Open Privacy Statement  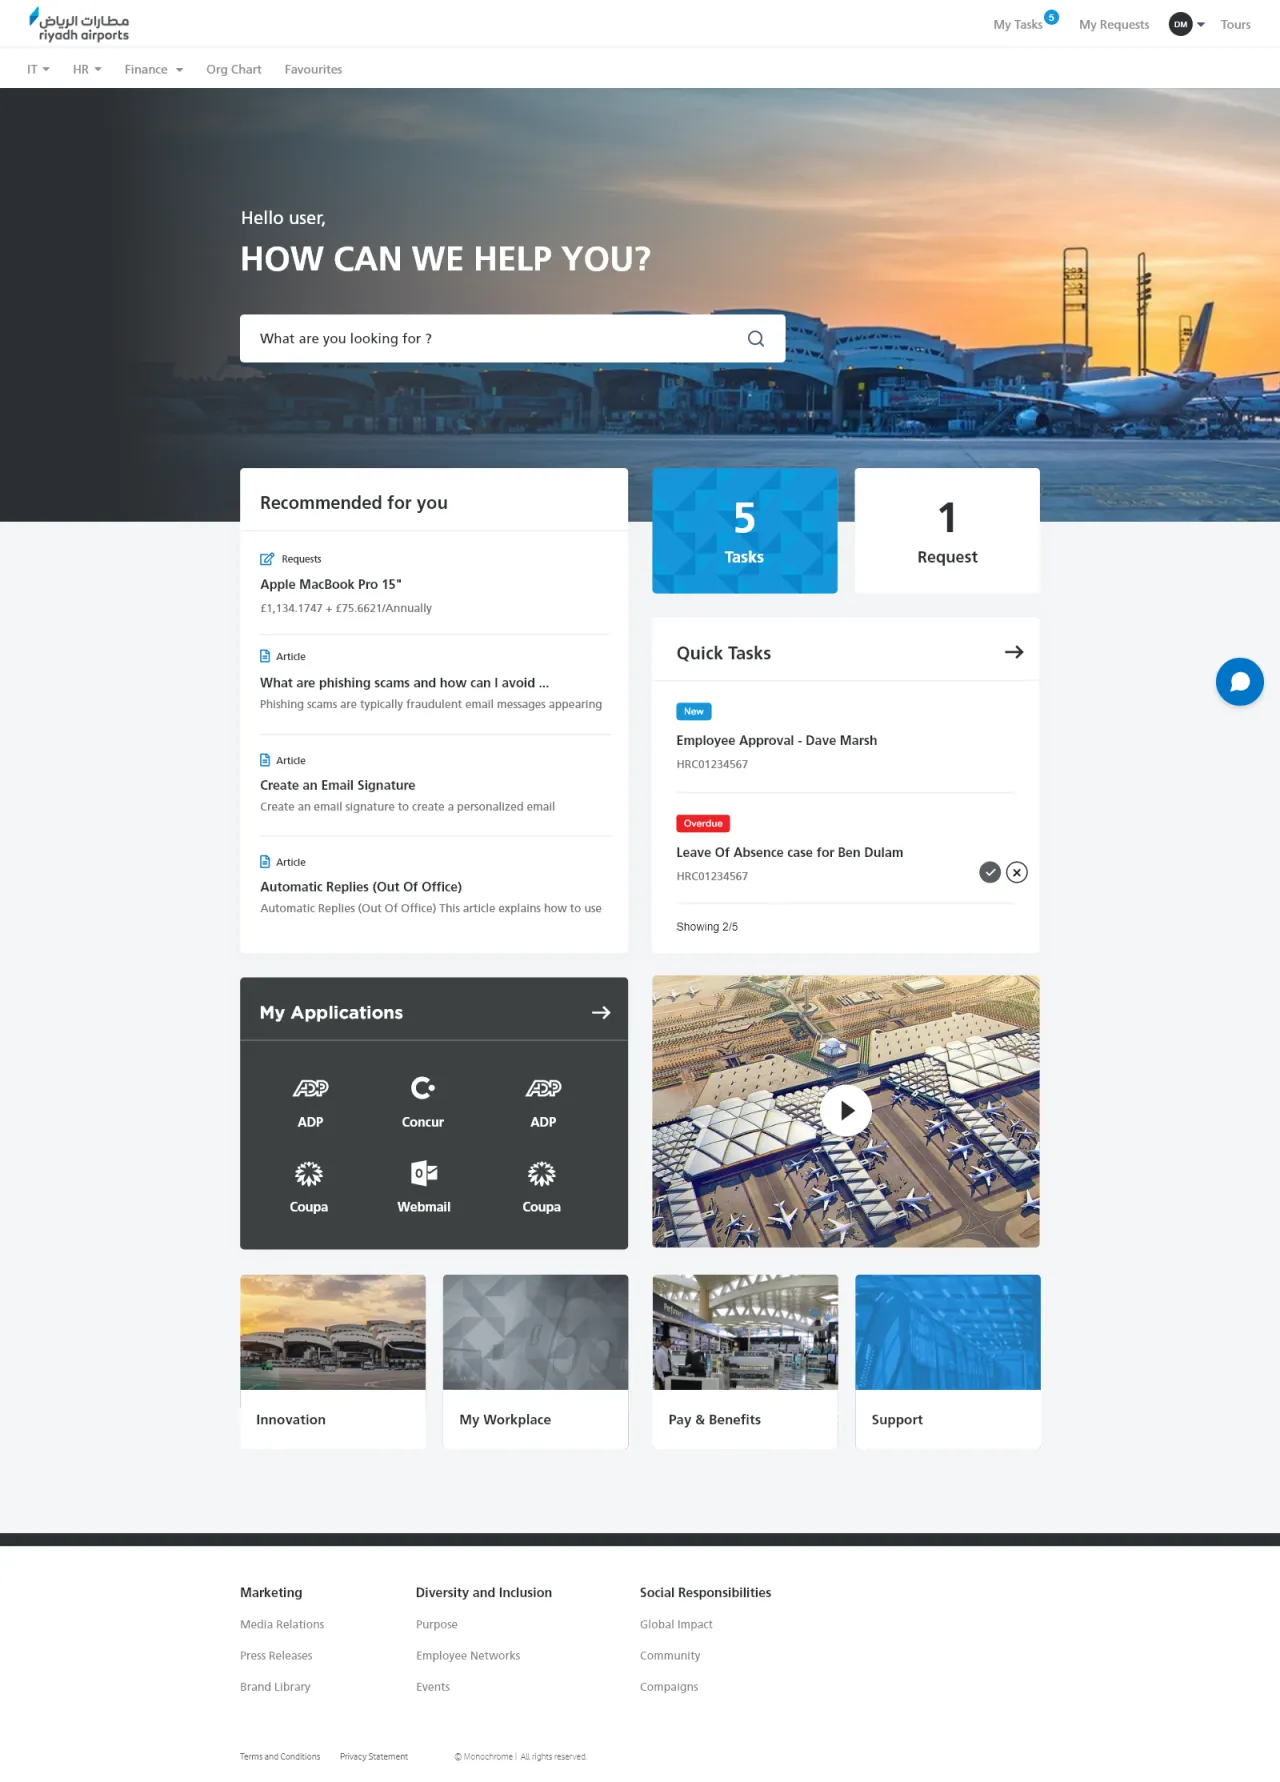click(374, 1757)
